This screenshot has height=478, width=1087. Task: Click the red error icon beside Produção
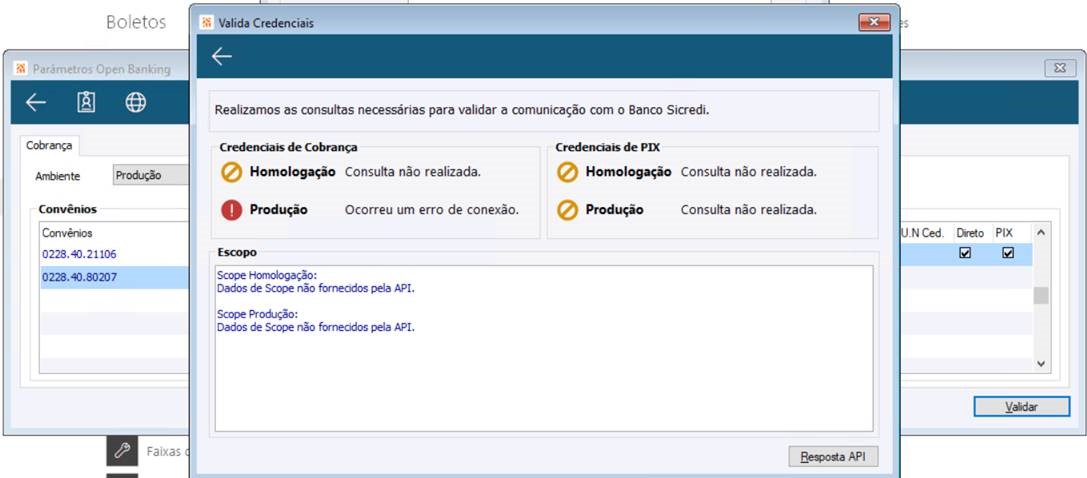coord(232,210)
